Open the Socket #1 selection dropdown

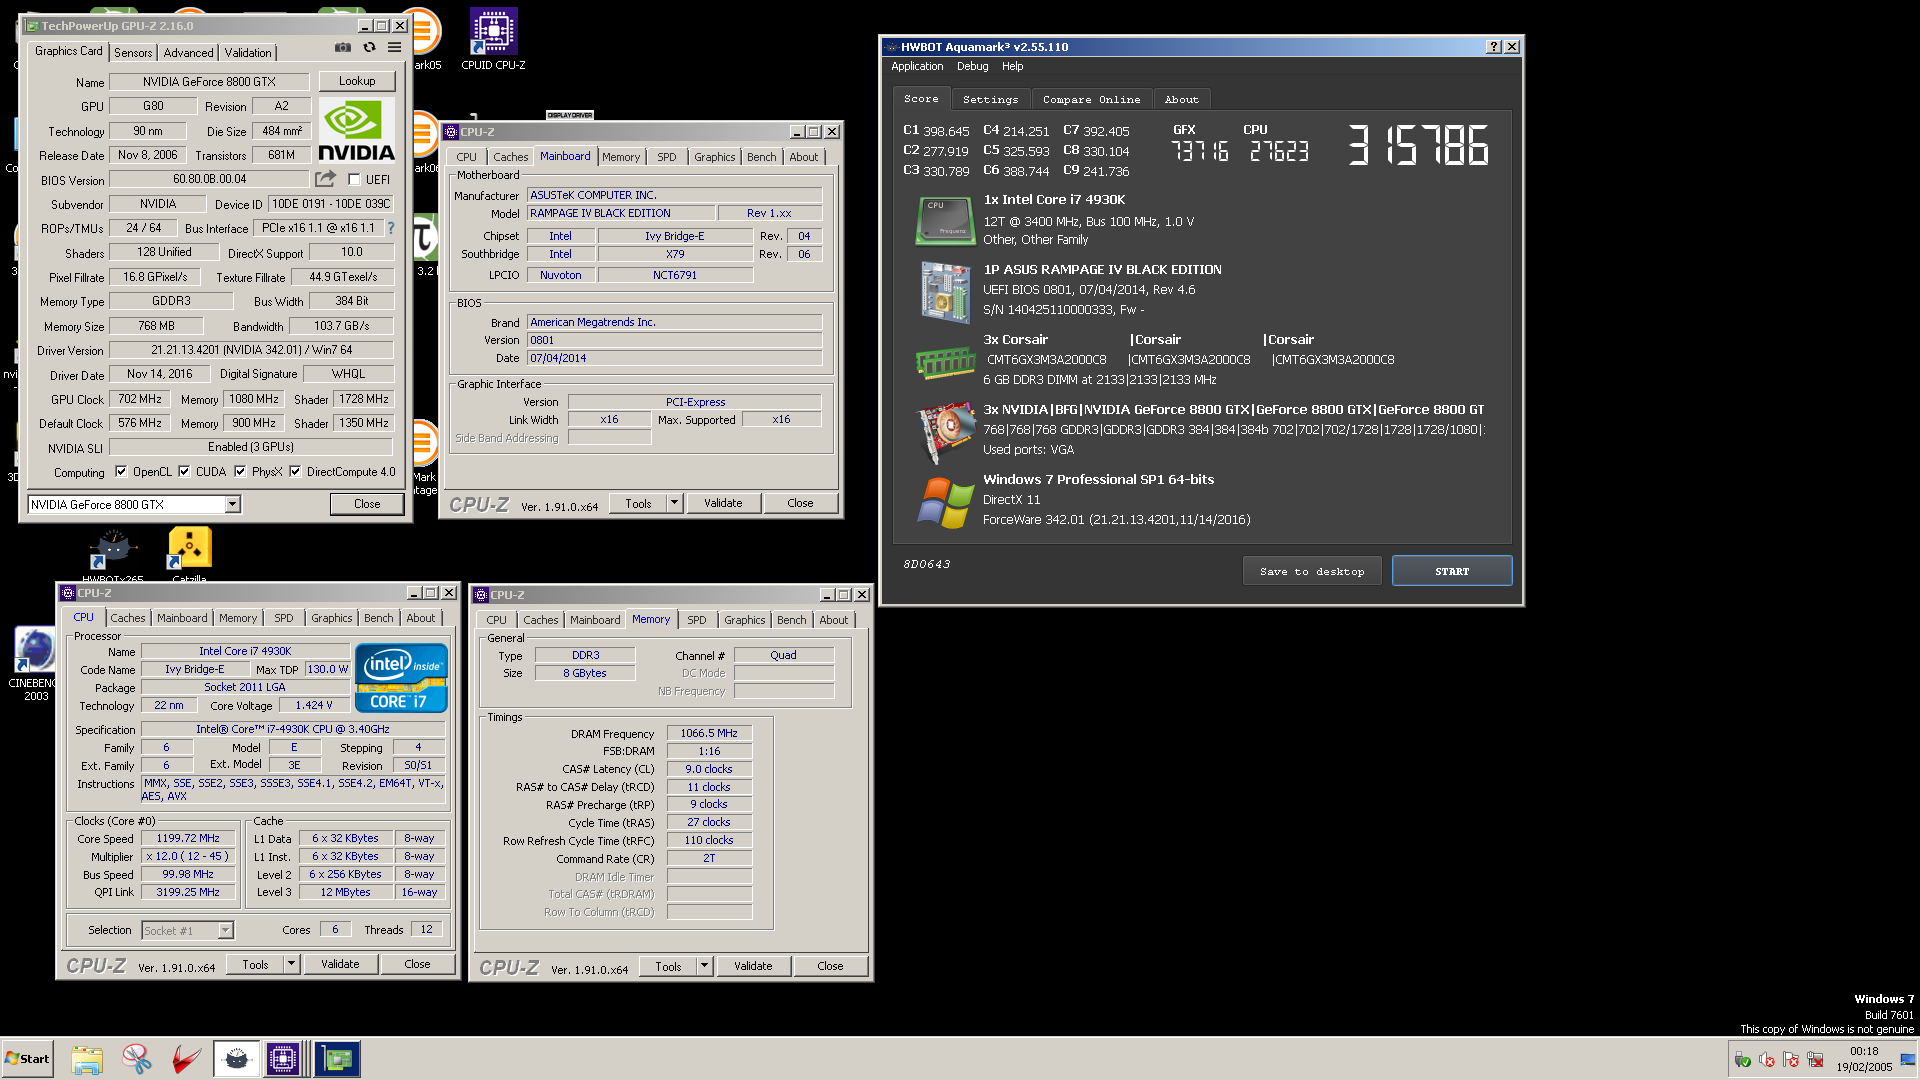pyautogui.click(x=226, y=931)
